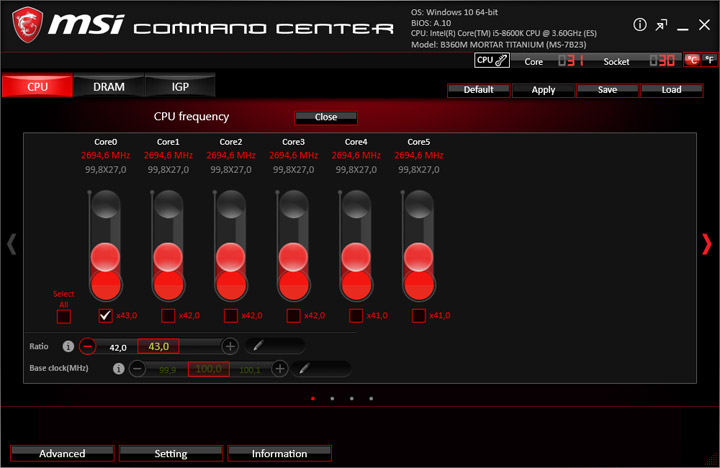Screen dimensions: 720x468
Task: Click the Default button
Action: pos(478,90)
